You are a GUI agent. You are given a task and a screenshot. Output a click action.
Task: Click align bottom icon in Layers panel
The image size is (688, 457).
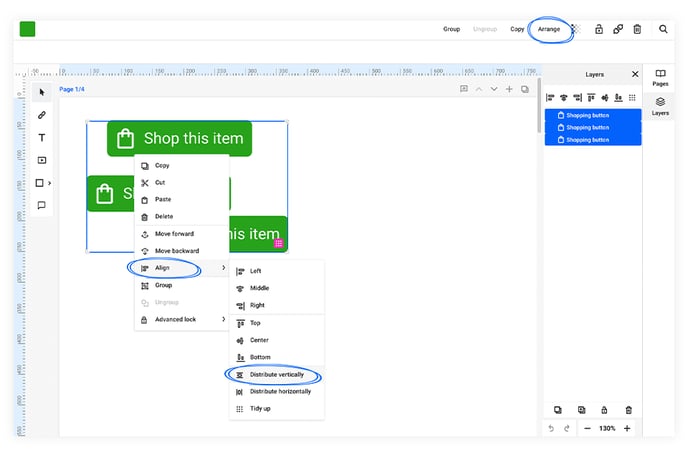point(618,97)
